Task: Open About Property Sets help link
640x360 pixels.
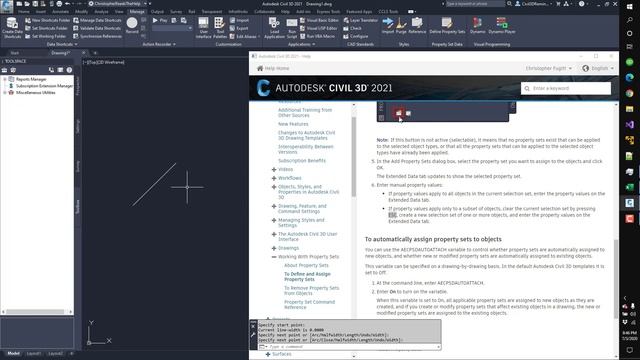Action: [x=306, y=265]
